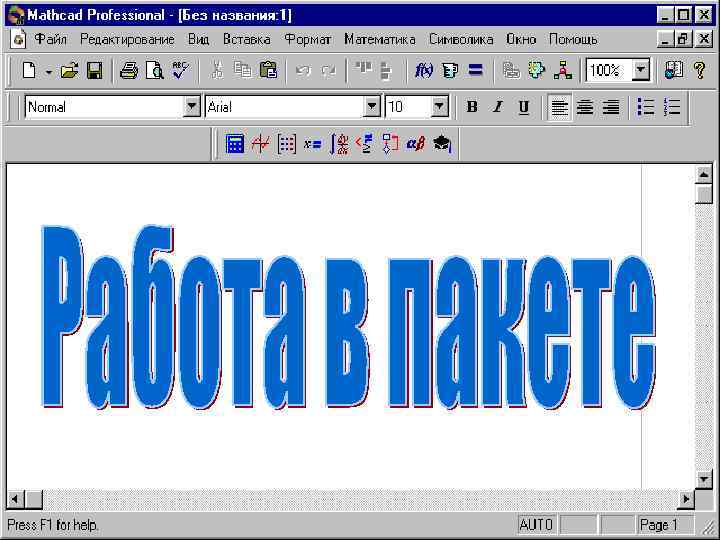Open the Редактирование menu
This screenshot has height=540, width=720.
coord(127,39)
